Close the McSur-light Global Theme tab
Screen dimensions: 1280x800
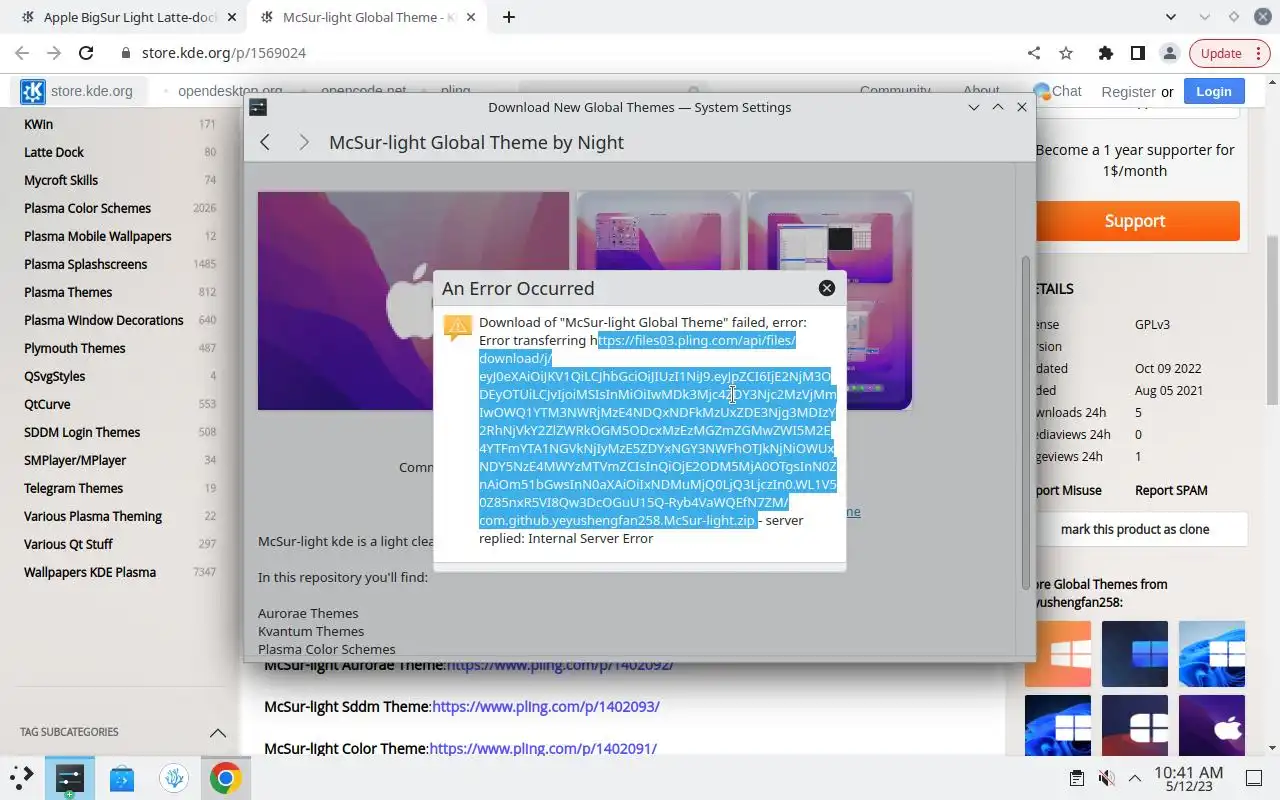(x=469, y=17)
